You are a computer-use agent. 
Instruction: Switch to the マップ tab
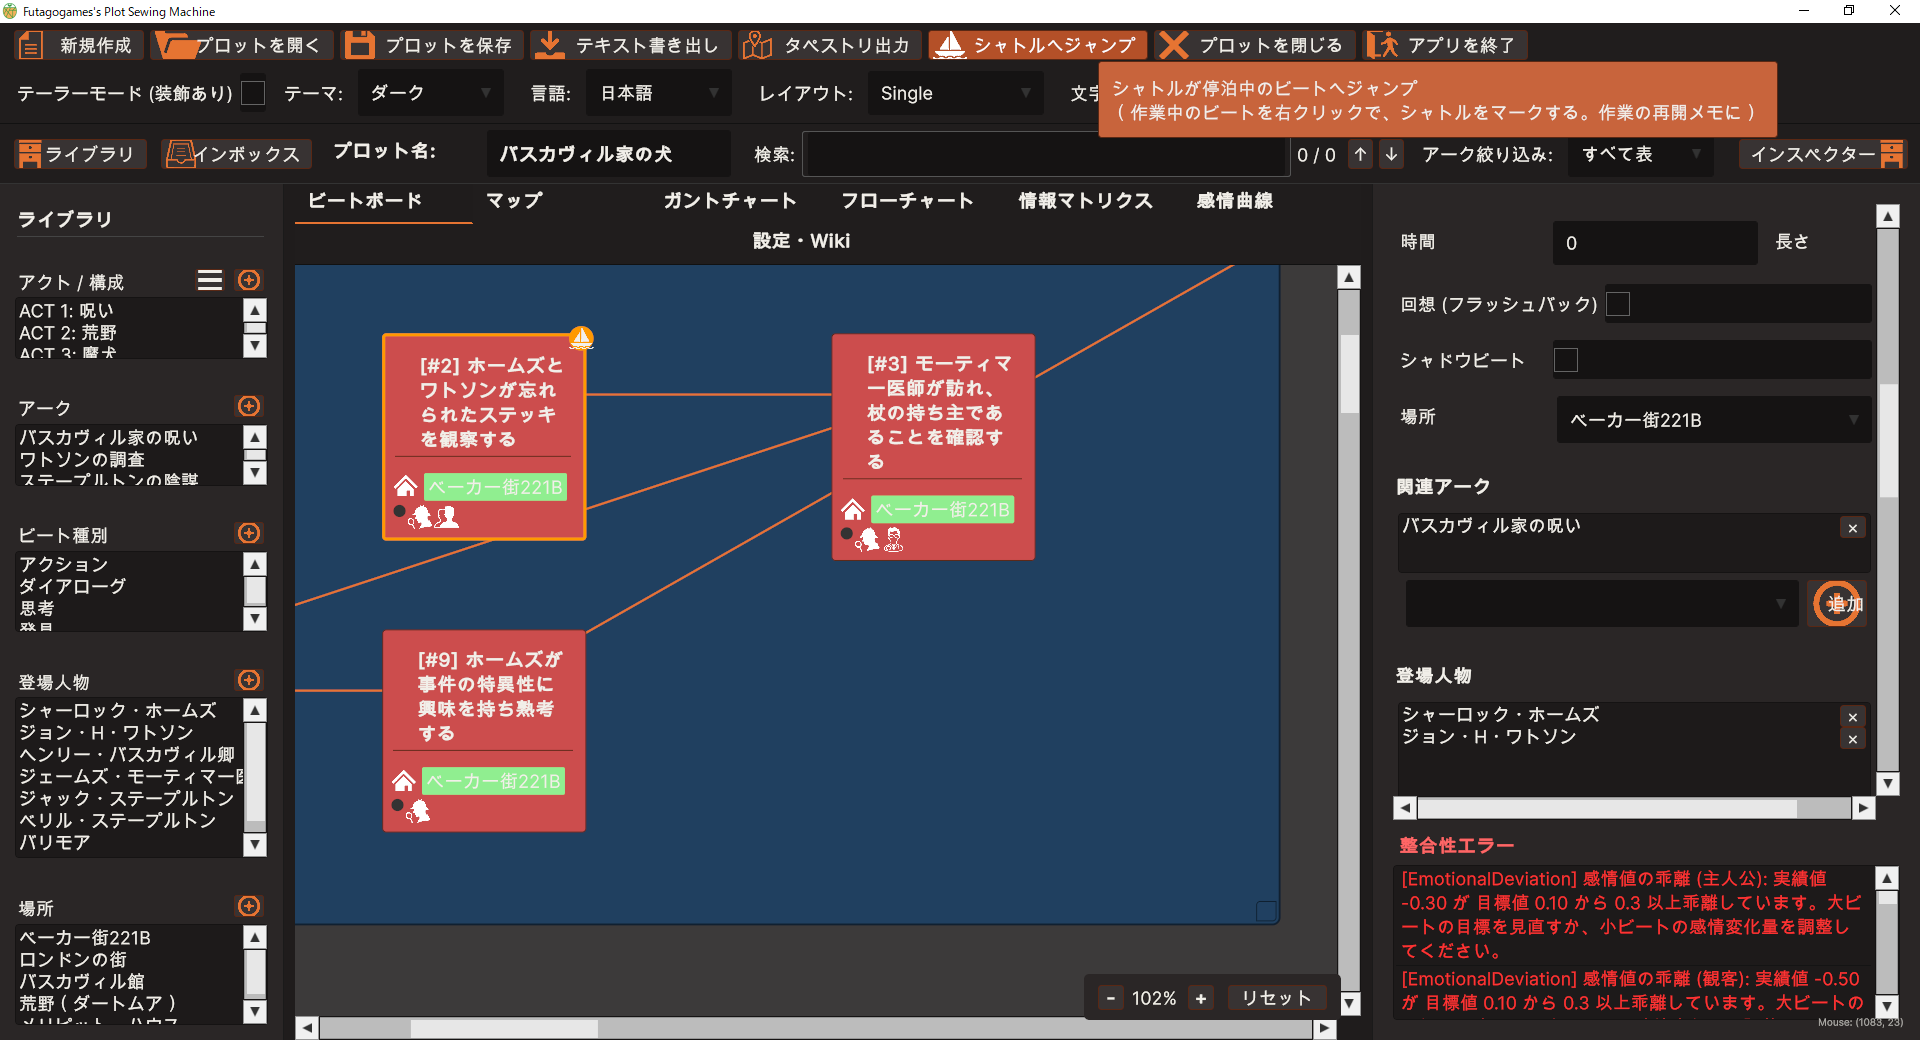514,200
